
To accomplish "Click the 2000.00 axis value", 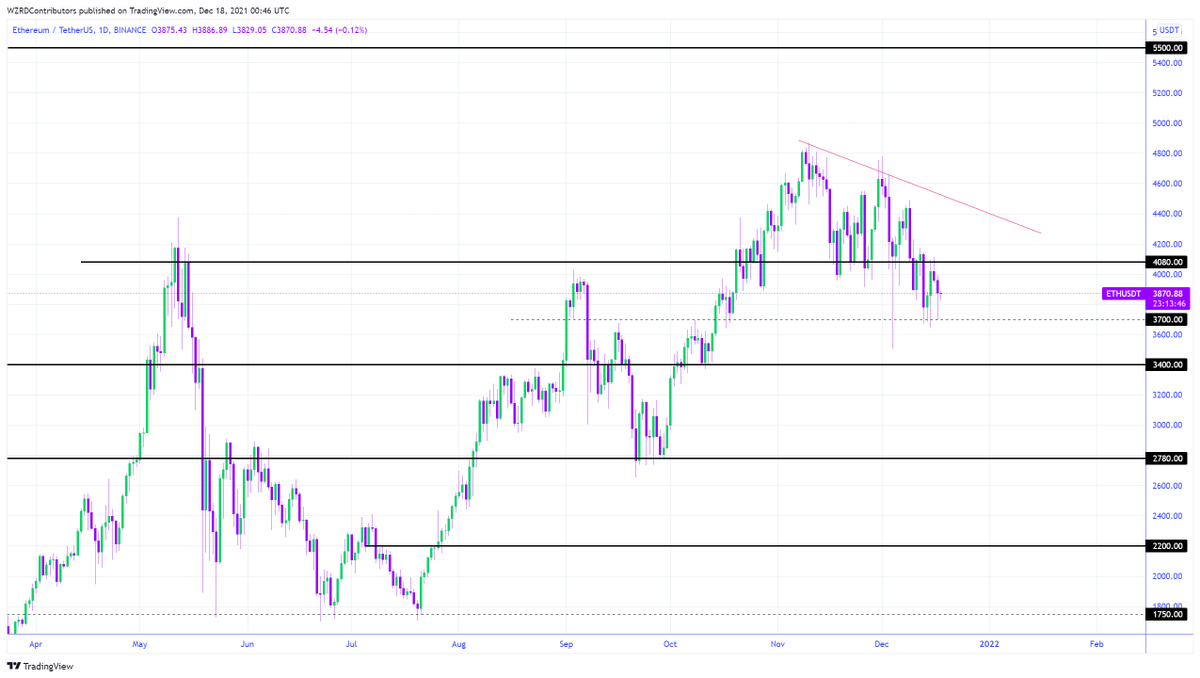I will [1166, 576].
